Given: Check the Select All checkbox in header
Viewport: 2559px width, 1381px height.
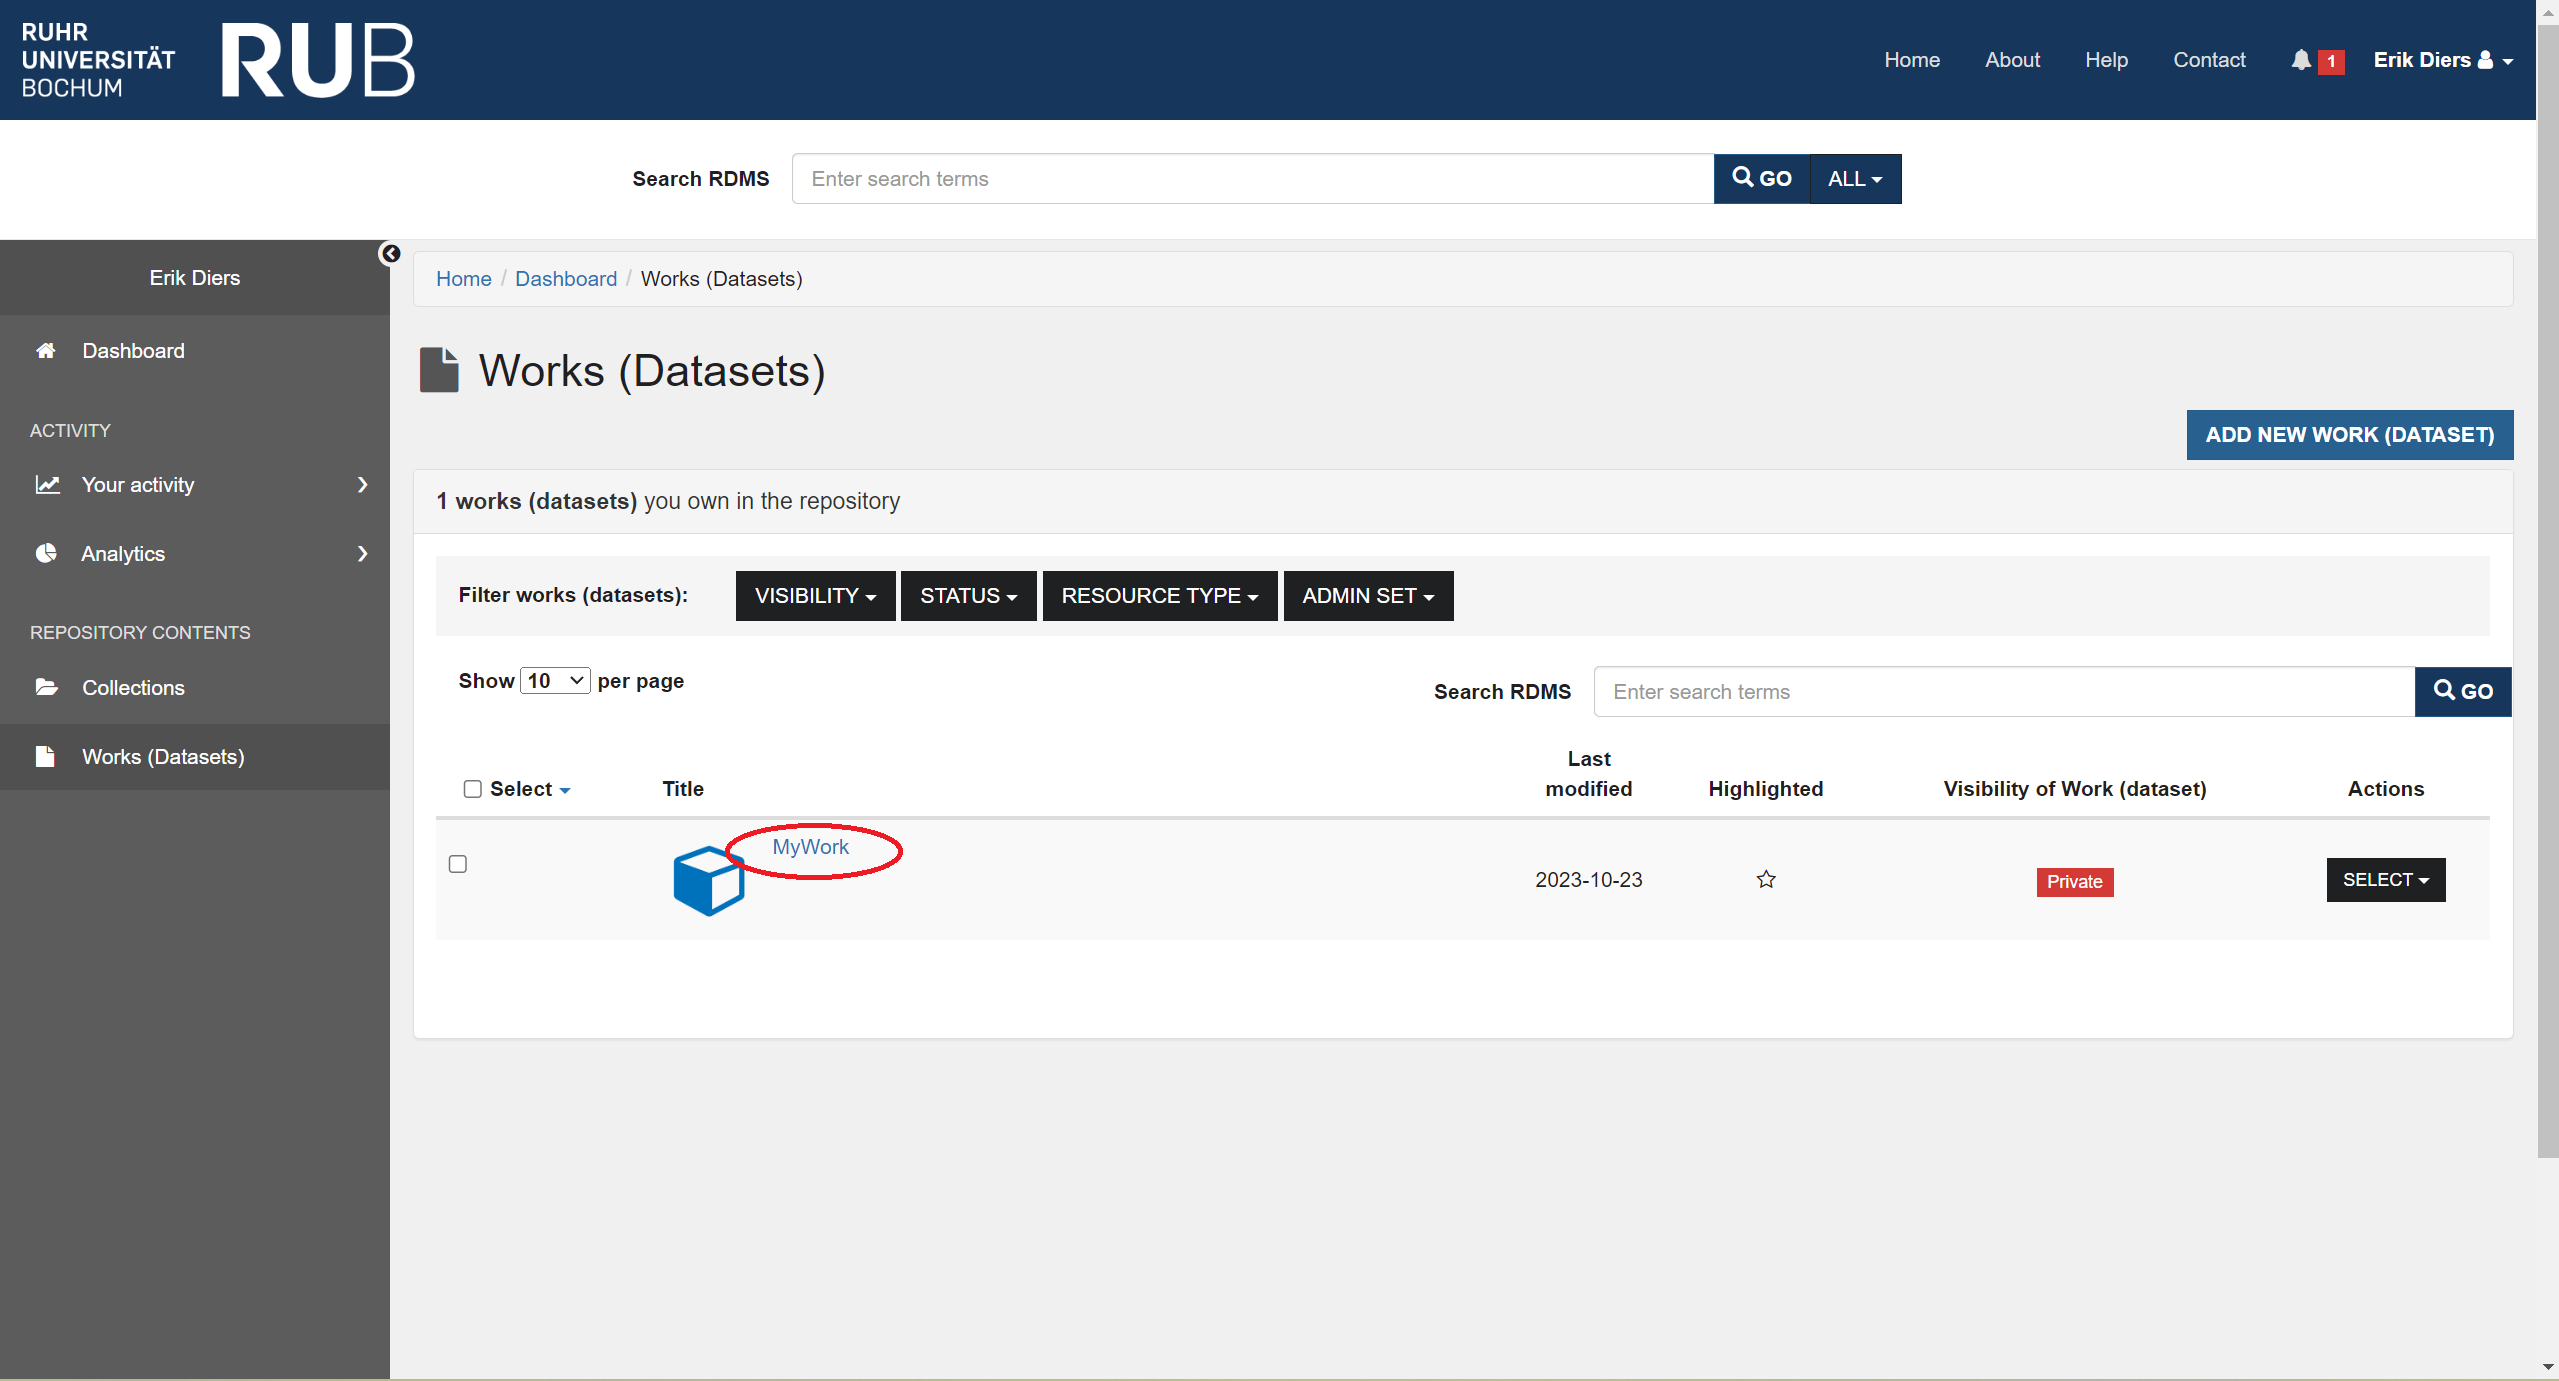Looking at the screenshot, I should pos(471,787).
